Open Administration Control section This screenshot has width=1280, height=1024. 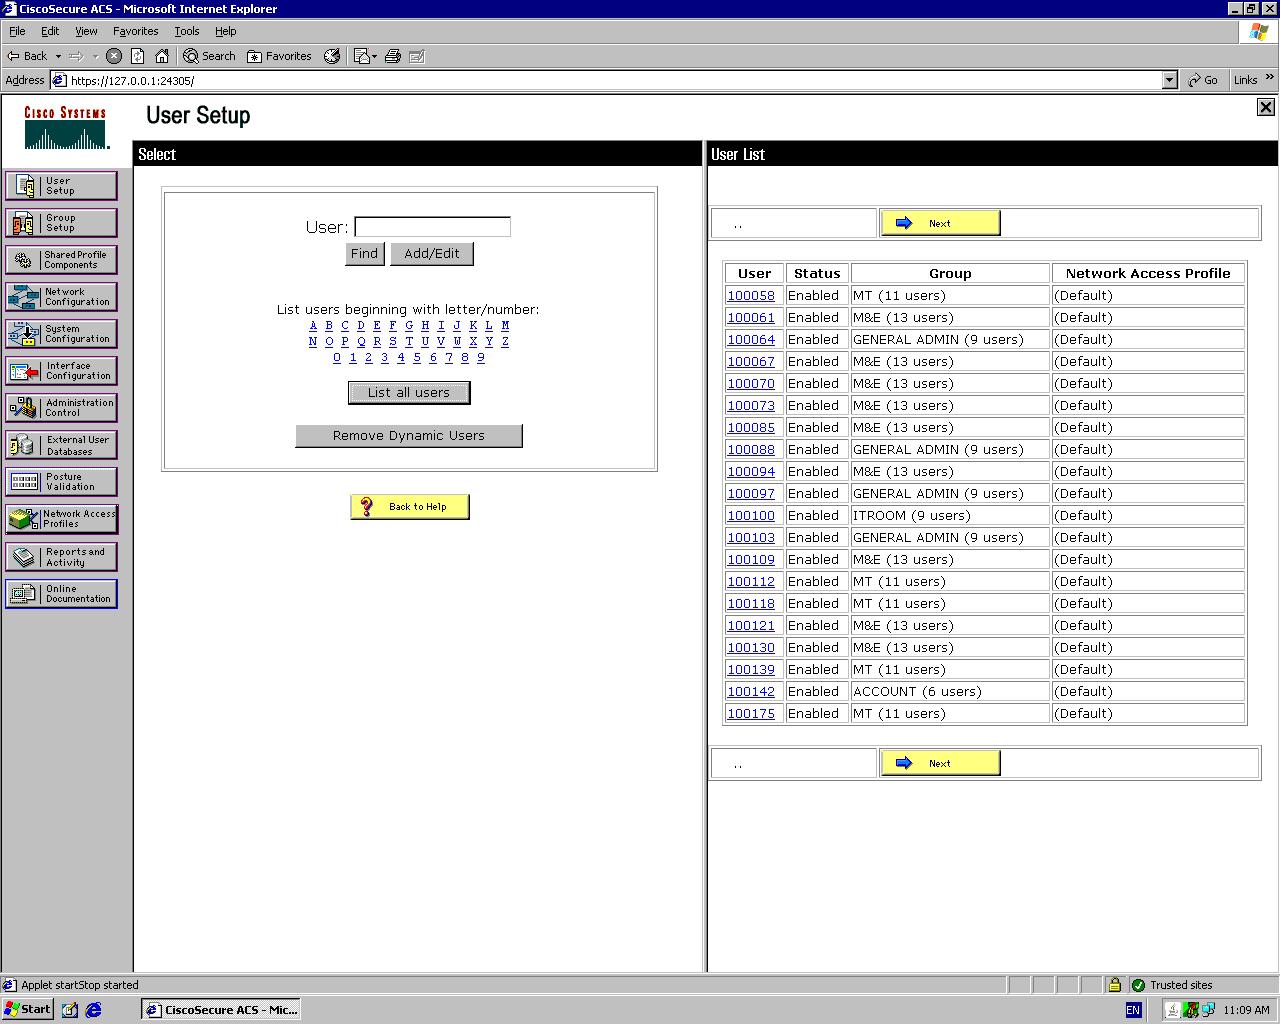click(x=60, y=408)
